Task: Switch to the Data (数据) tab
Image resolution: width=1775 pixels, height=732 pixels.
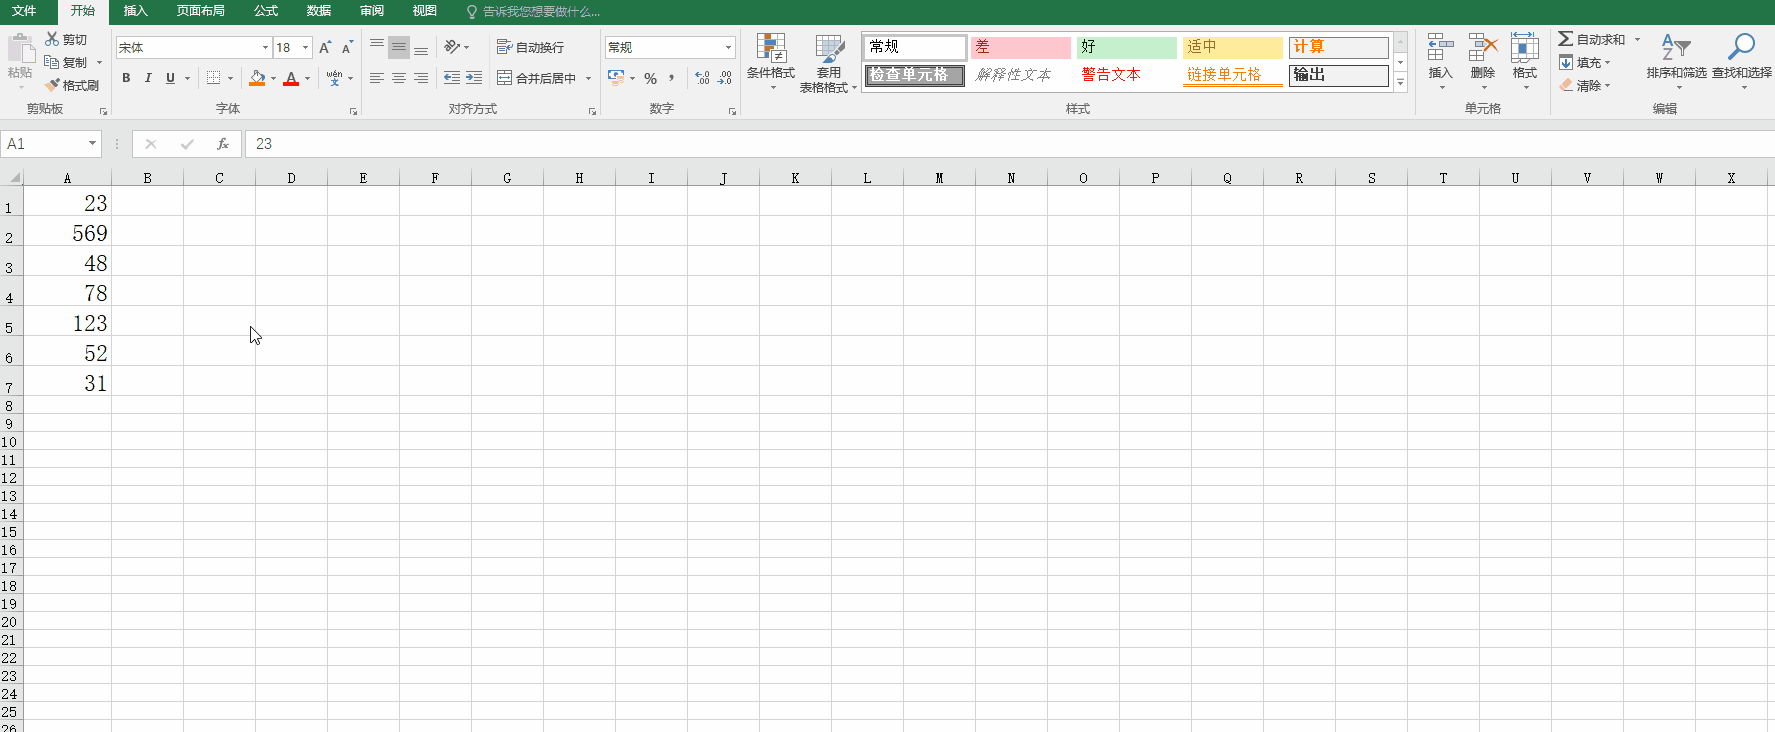Action: 319,11
